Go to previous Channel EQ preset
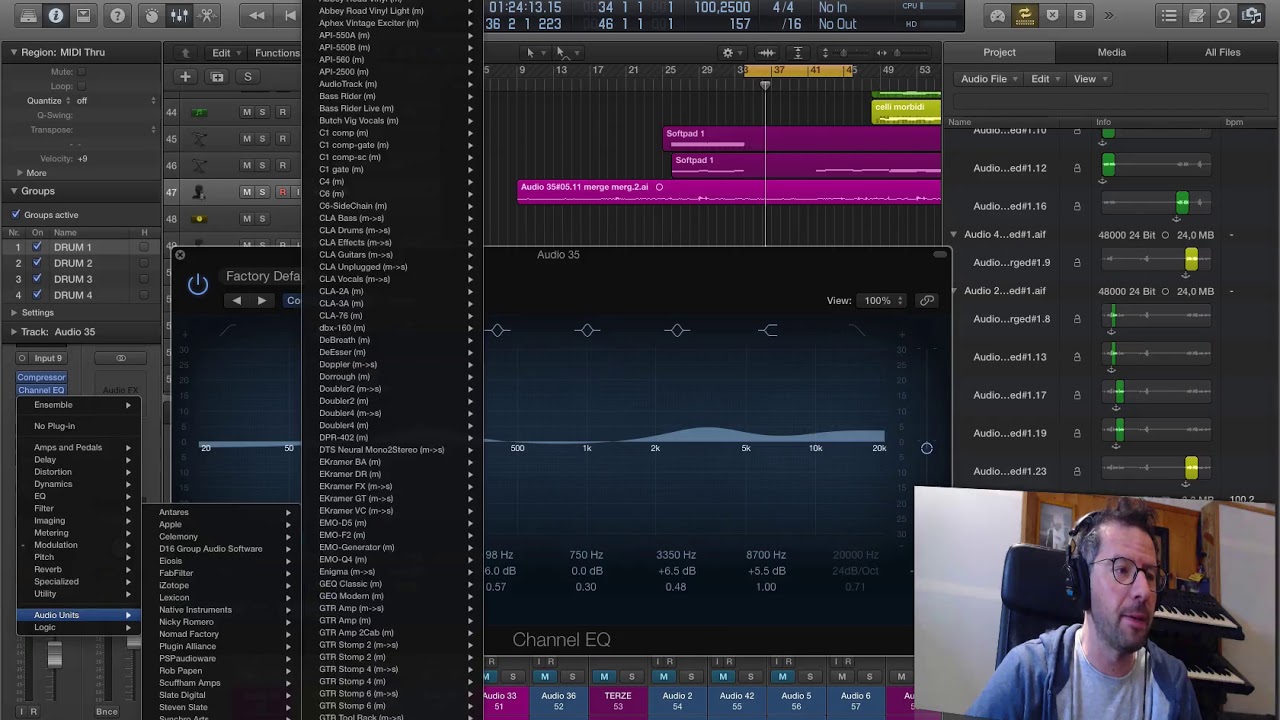This screenshot has height=720, width=1280. 236,300
